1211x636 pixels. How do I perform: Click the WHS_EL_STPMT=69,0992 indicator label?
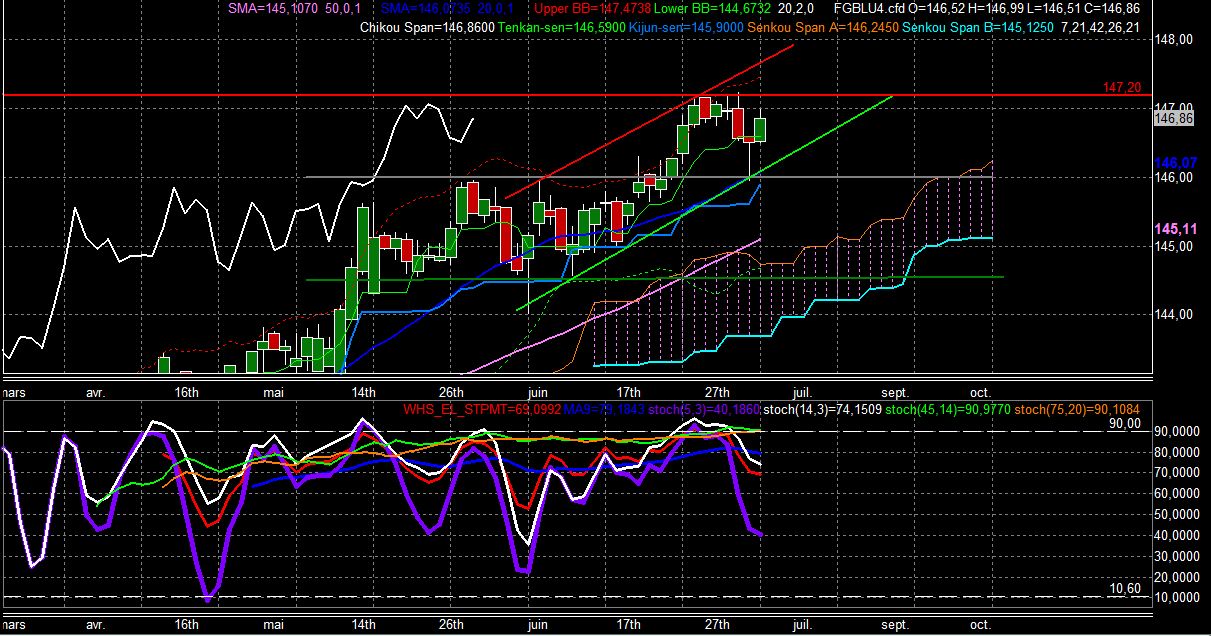pos(482,409)
